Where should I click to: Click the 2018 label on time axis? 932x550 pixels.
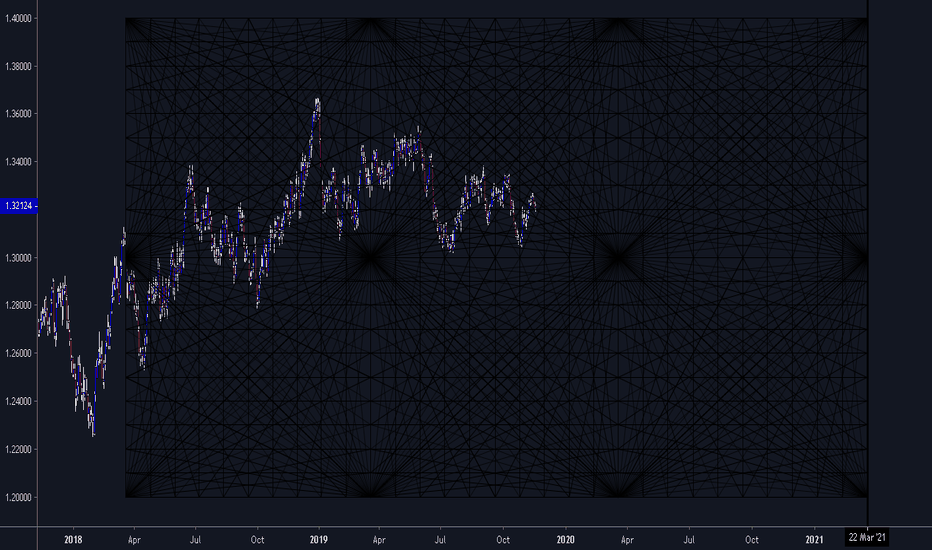point(72,538)
